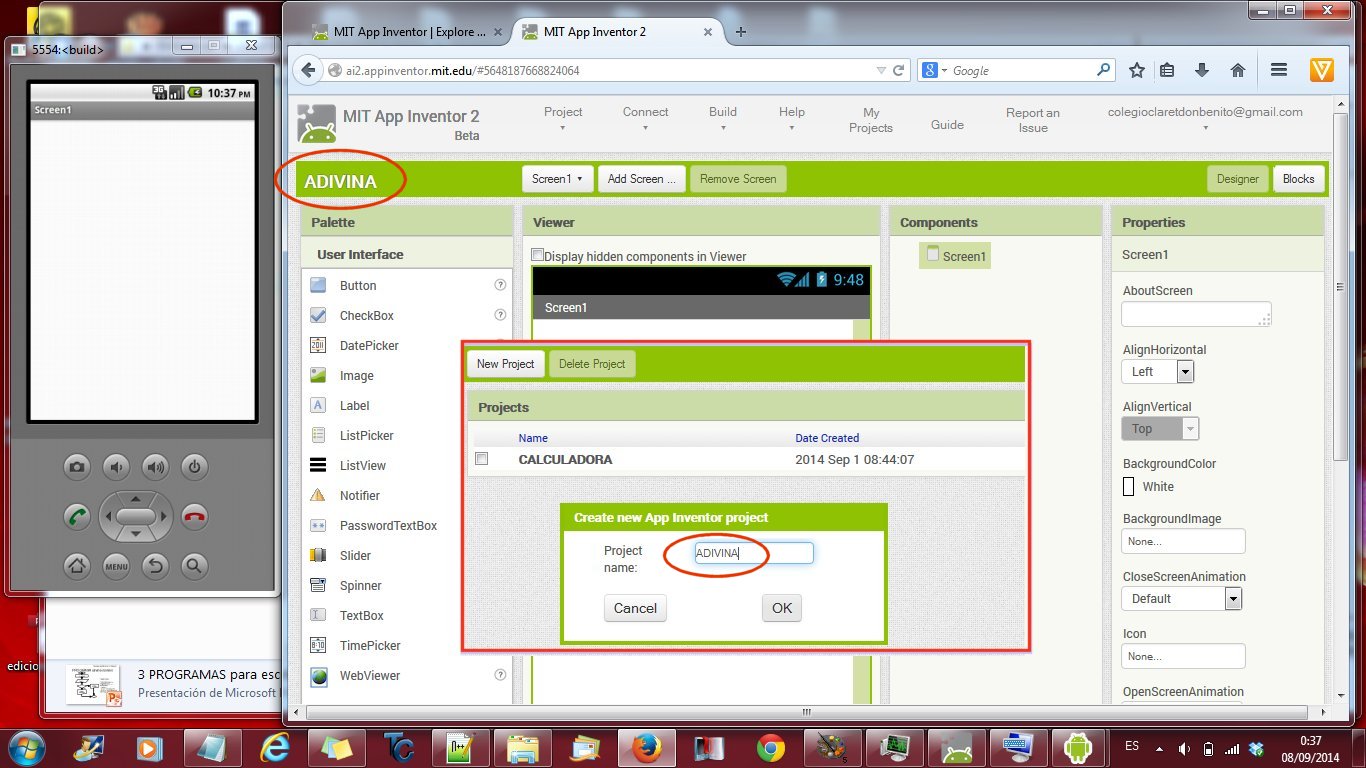The width and height of the screenshot is (1366, 768).
Task: Open My Projects
Action: pyautogui.click(x=871, y=120)
